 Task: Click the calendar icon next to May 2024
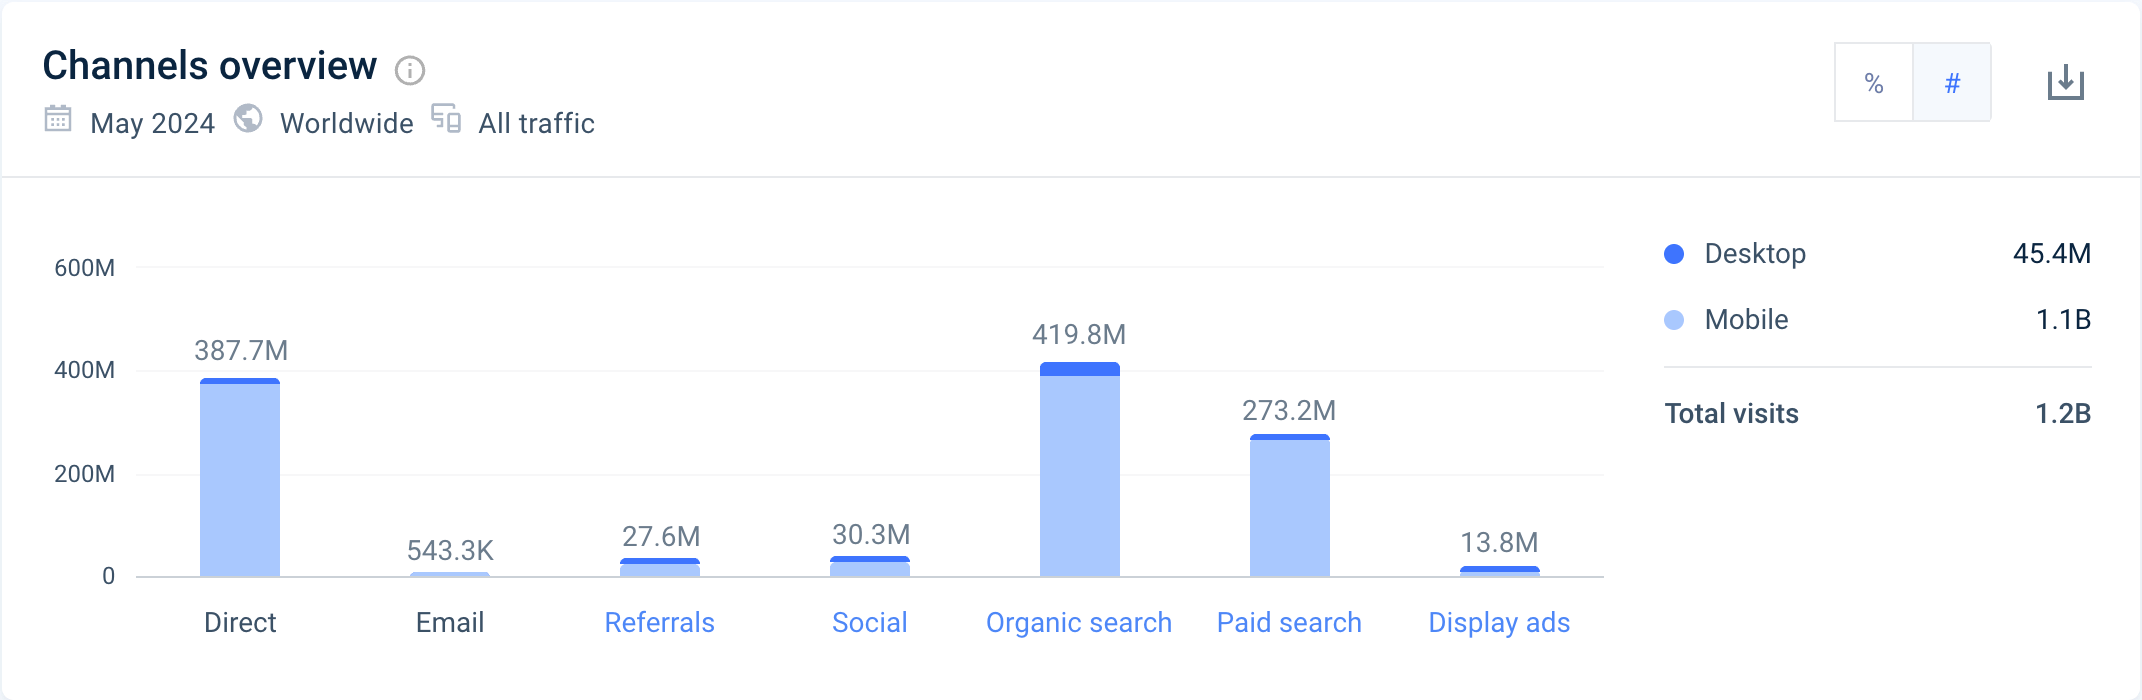pos(58,119)
